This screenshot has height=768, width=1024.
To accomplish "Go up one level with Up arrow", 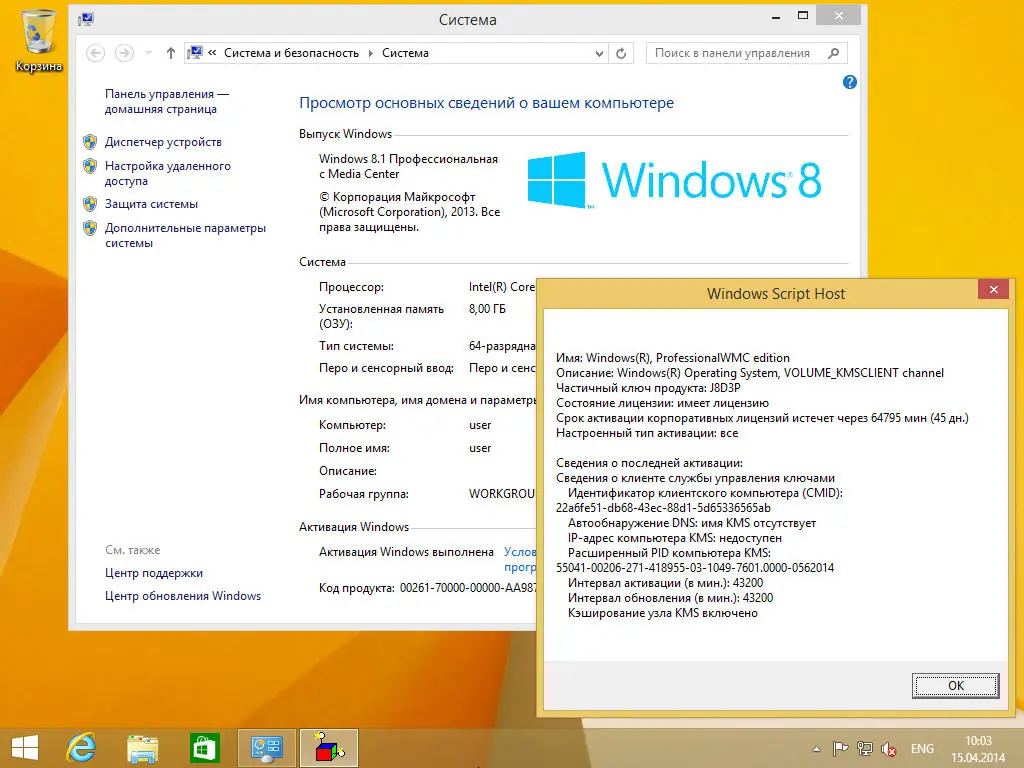I will click(170, 53).
